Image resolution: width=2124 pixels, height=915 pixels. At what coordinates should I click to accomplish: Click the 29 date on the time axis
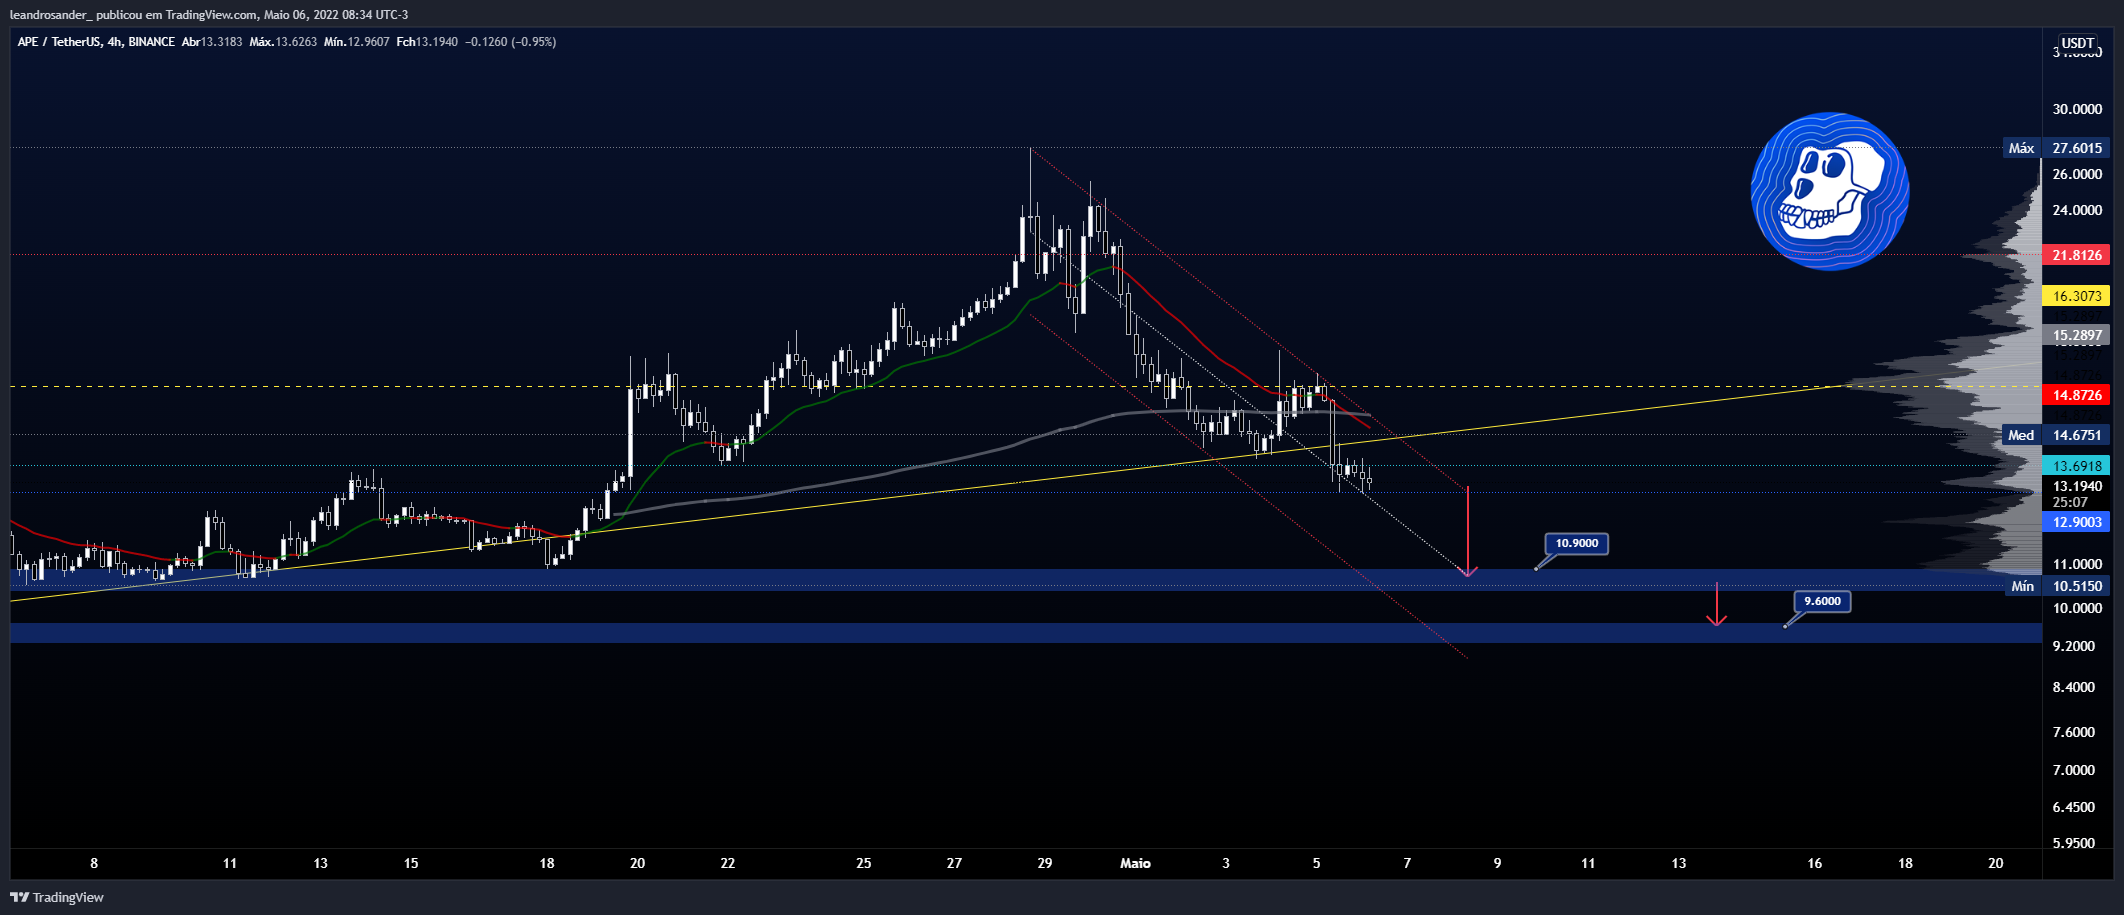[1045, 863]
